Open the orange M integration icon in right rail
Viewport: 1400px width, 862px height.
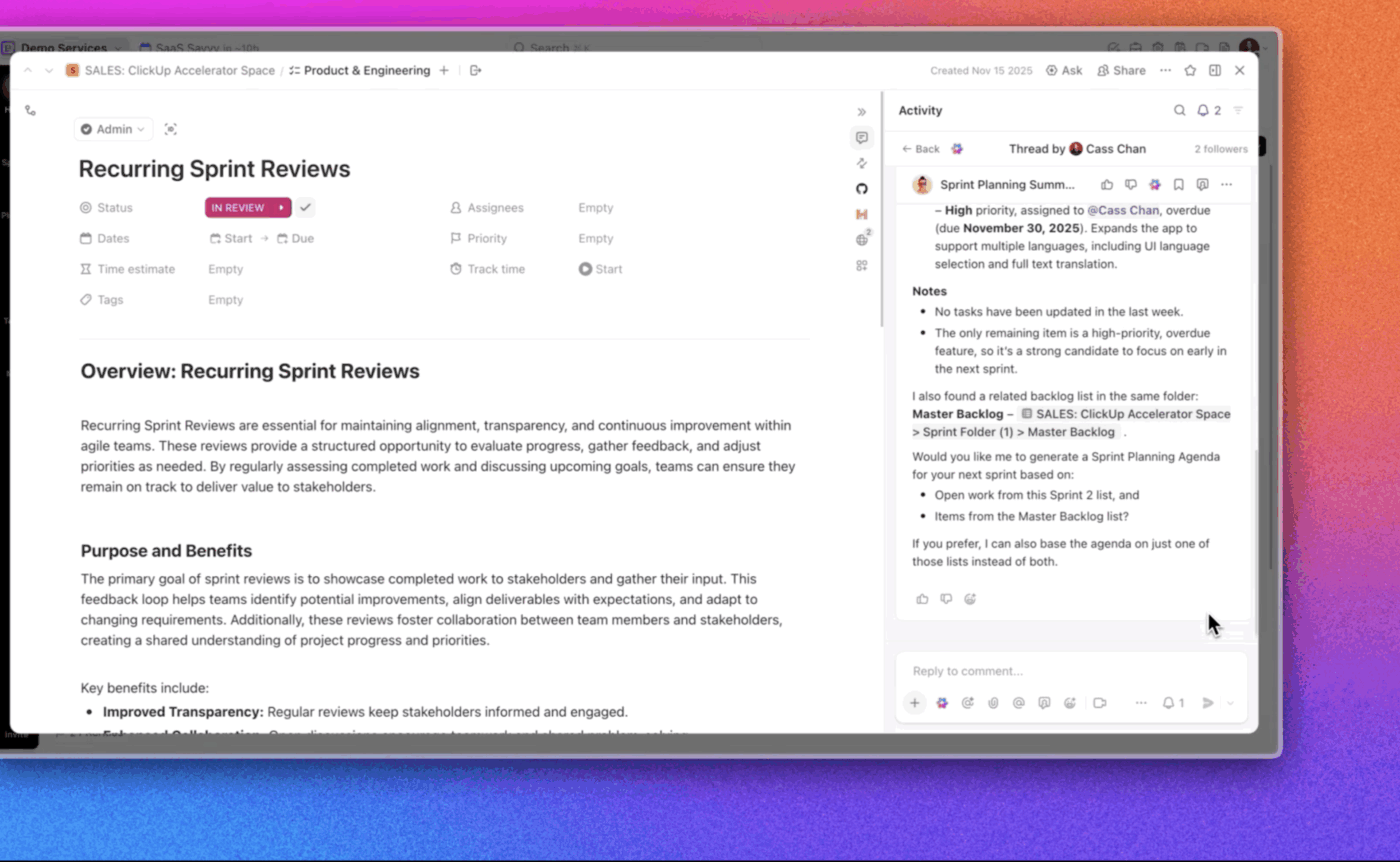point(862,214)
